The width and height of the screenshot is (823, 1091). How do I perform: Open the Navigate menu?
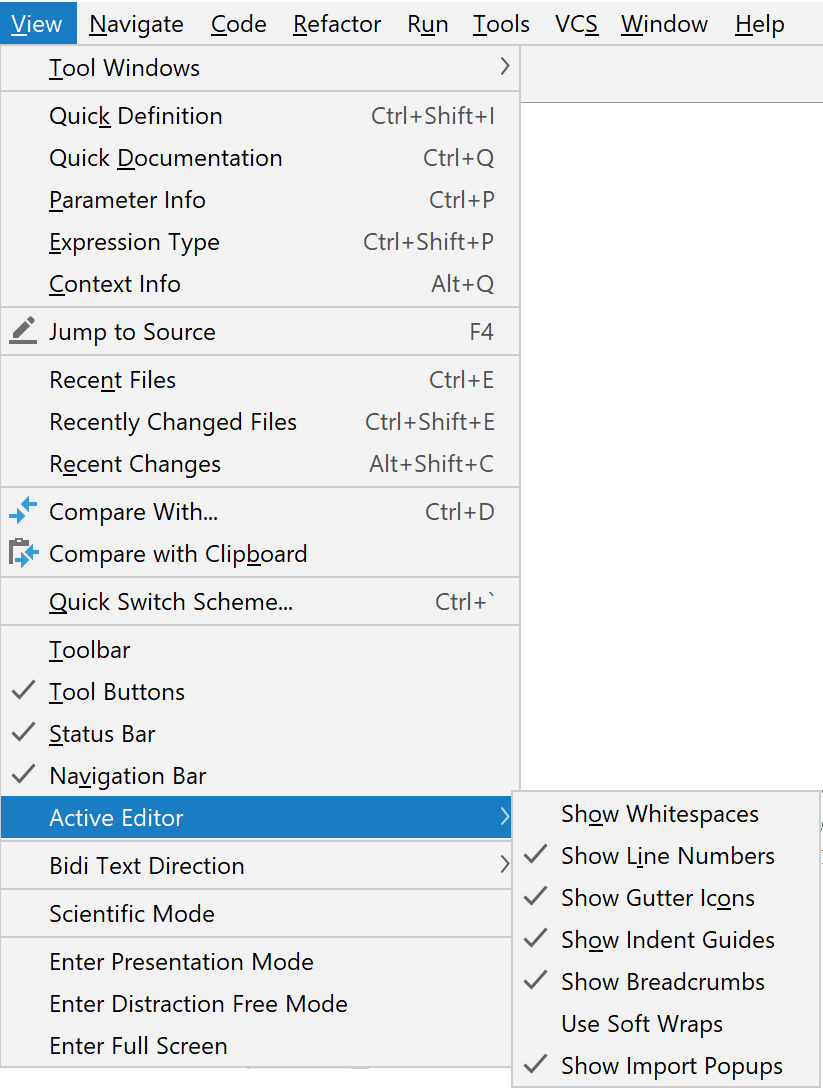136,24
